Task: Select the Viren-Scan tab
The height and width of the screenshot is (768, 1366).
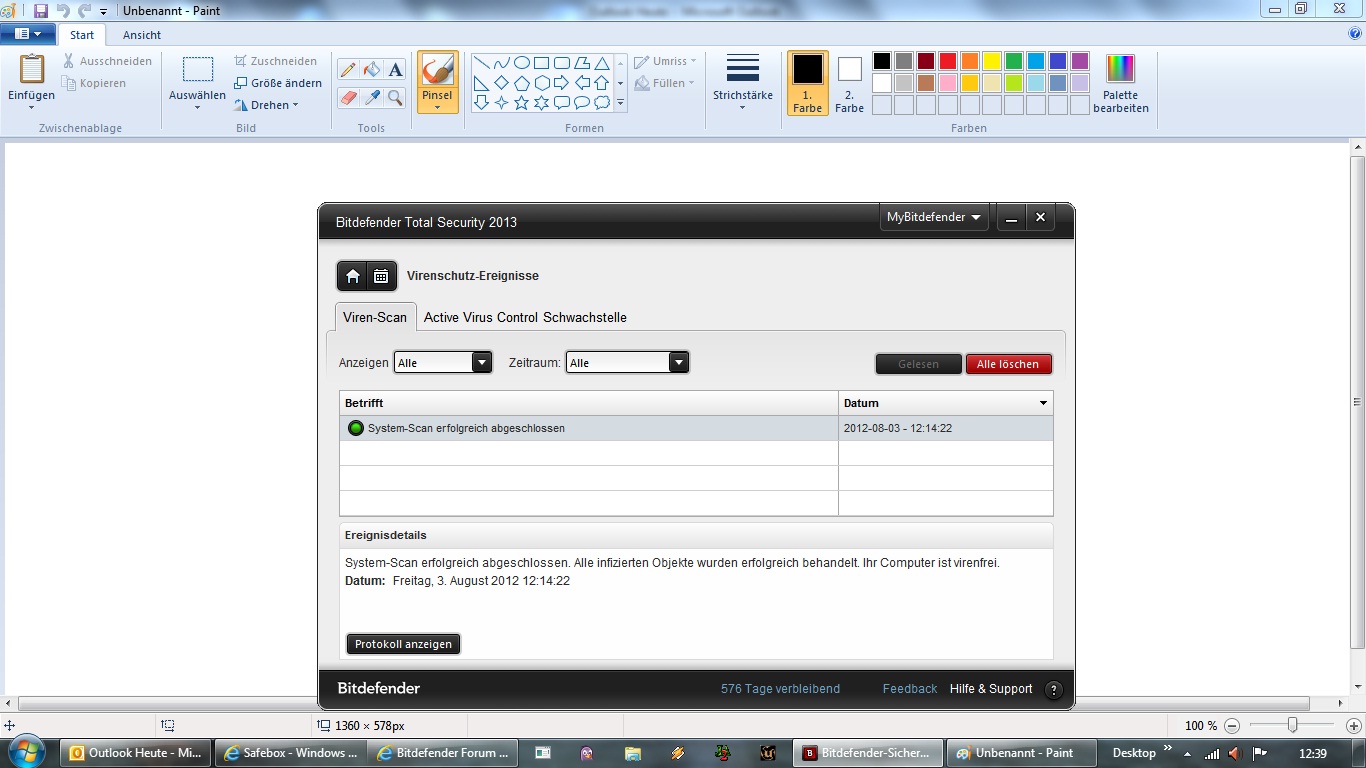Action: [375, 317]
